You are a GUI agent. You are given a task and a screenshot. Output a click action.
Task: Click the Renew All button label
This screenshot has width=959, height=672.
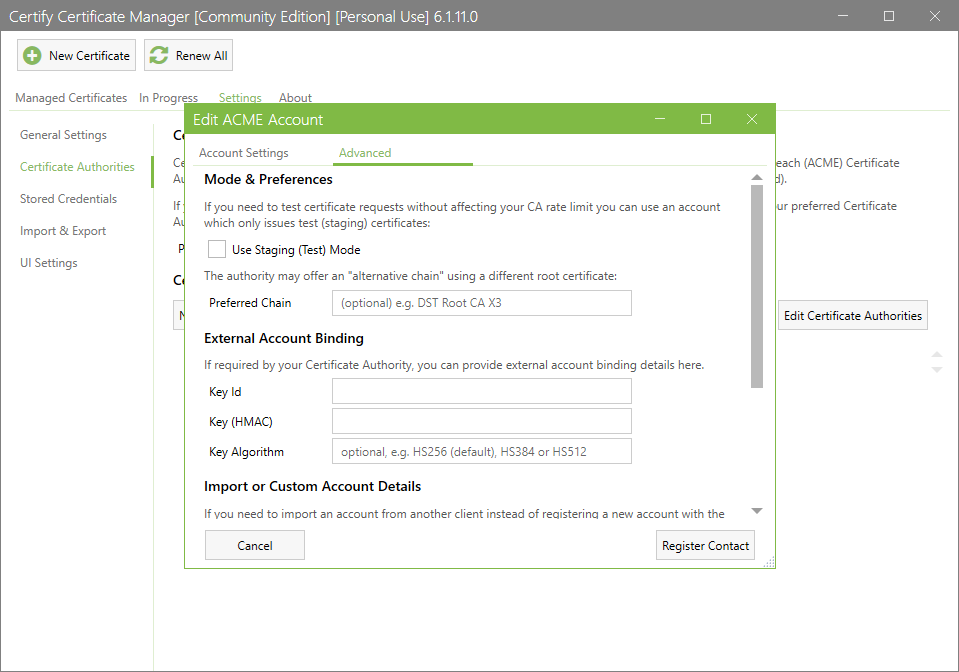(201, 56)
